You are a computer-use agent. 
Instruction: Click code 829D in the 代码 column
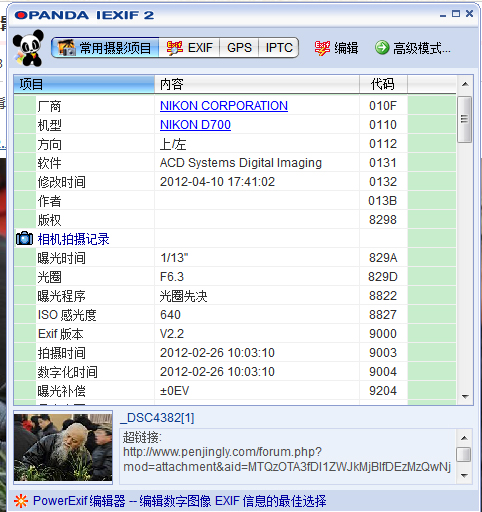point(383,277)
